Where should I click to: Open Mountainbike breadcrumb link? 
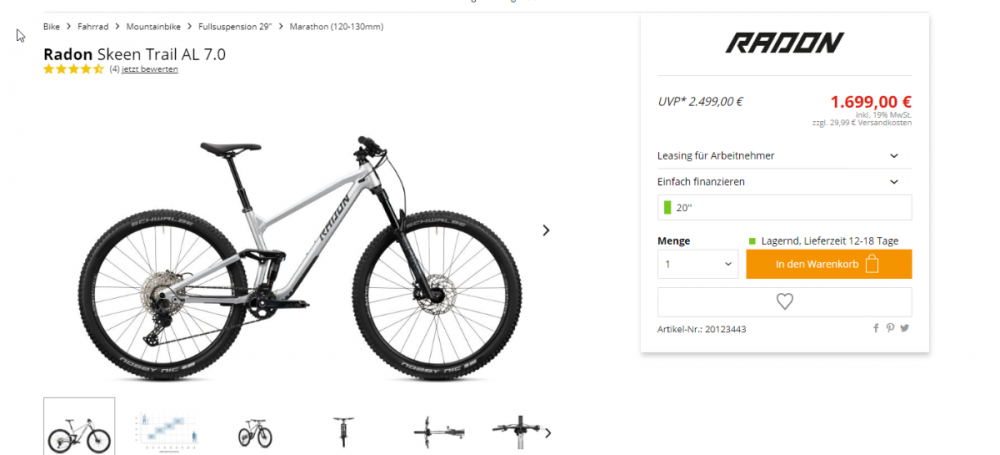click(153, 27)
